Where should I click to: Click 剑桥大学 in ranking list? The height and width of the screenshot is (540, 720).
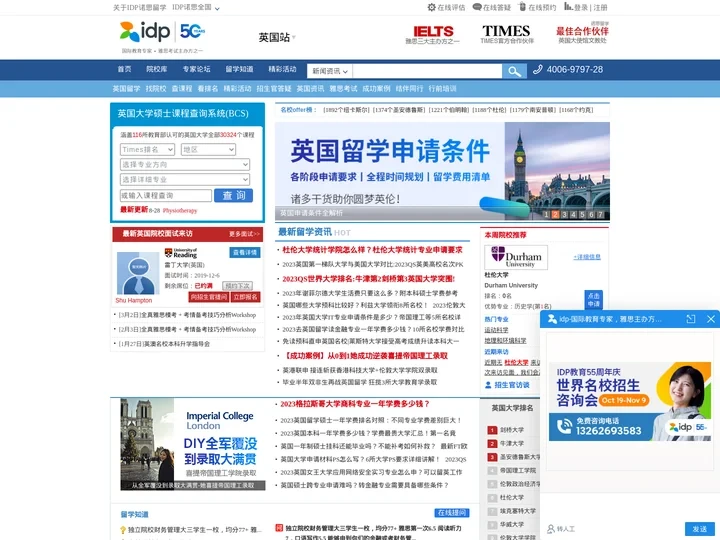pyautogui.click(x=512, y=430)
